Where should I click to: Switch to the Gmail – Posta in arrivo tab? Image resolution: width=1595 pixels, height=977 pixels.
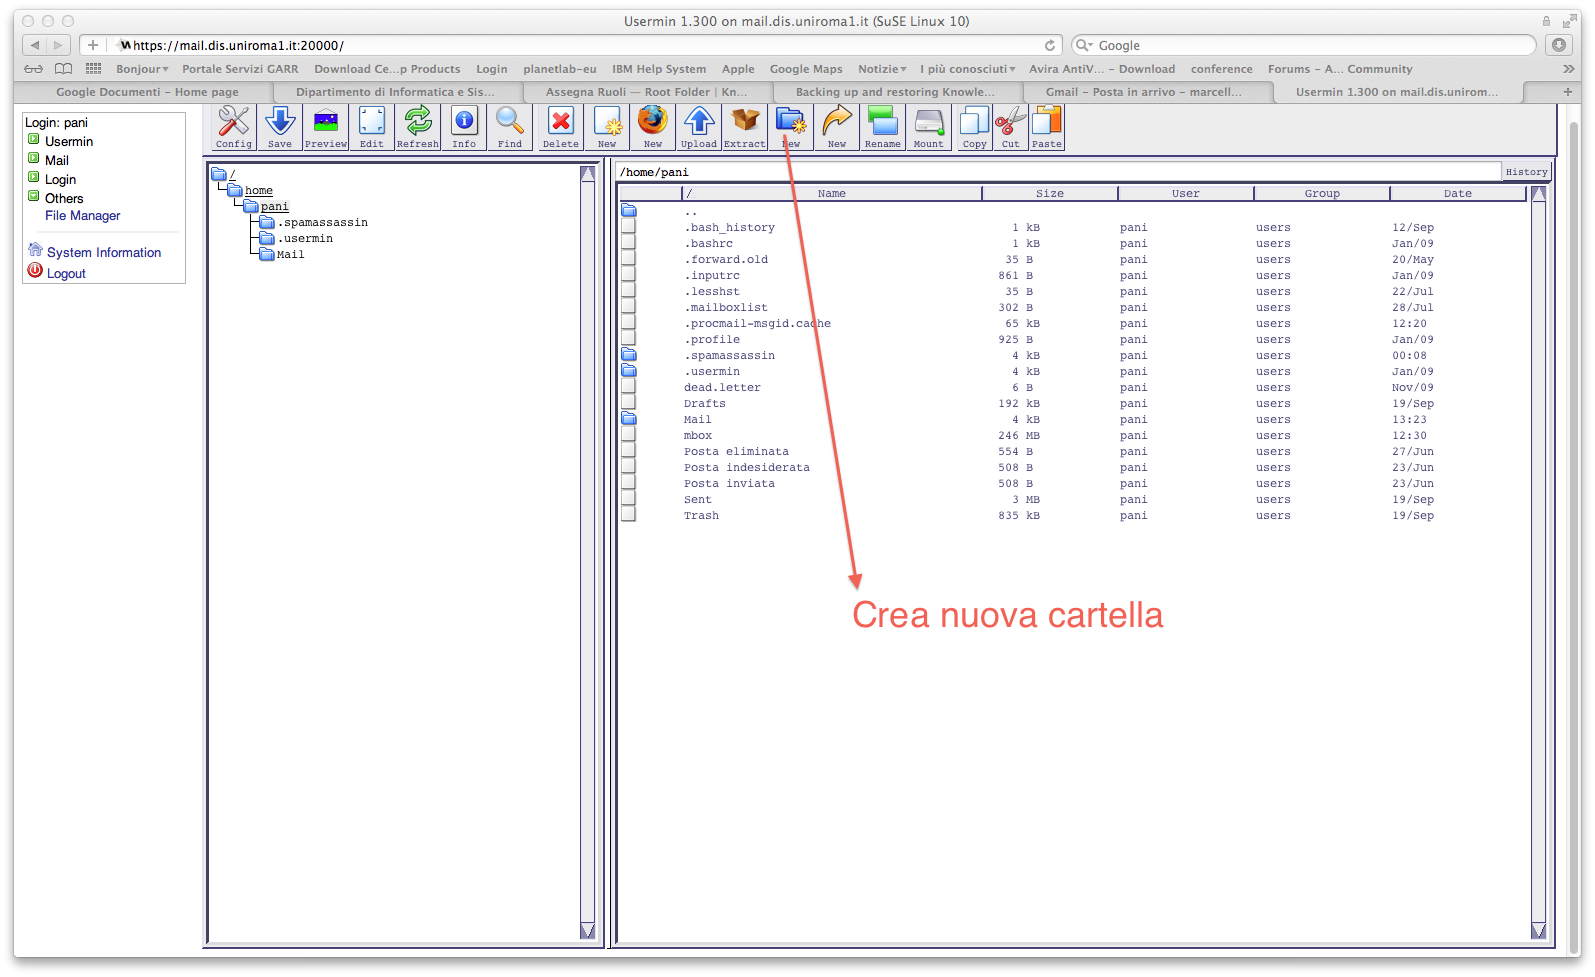point(1143,92)
